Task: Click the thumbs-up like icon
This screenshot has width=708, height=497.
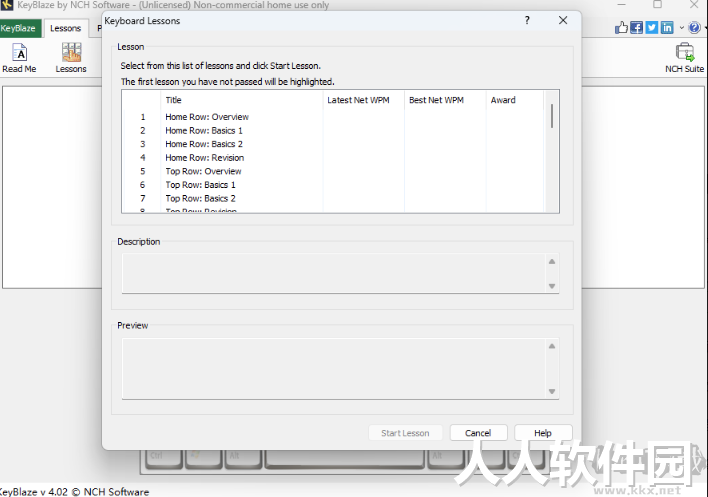Action: tap(621, 28)
